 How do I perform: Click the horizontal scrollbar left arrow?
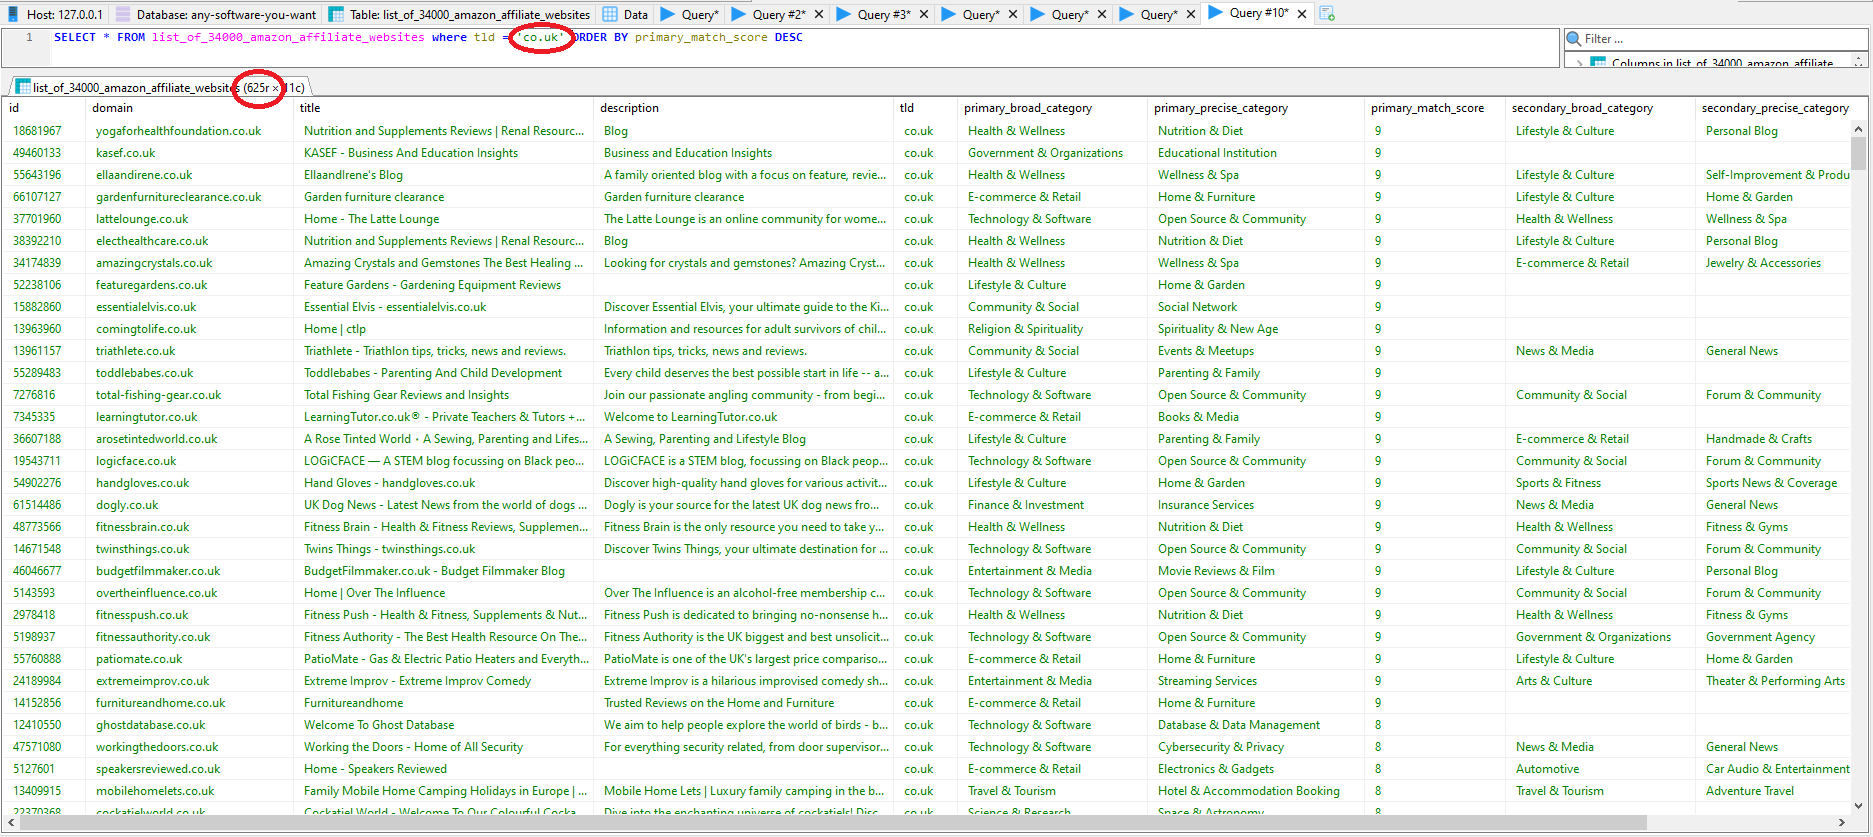pyautogui.click(x=12, y=823)
